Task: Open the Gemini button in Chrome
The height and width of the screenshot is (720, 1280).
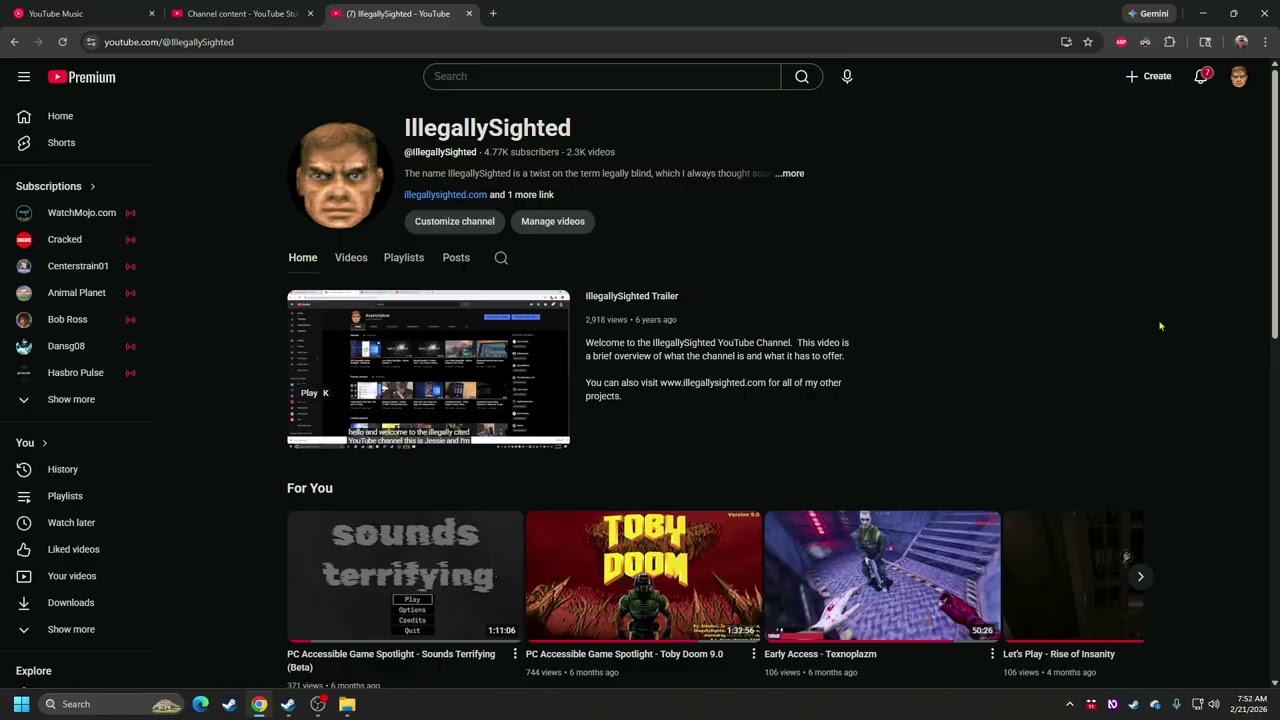Action: pyautogui.click(x=1148, y=14)
